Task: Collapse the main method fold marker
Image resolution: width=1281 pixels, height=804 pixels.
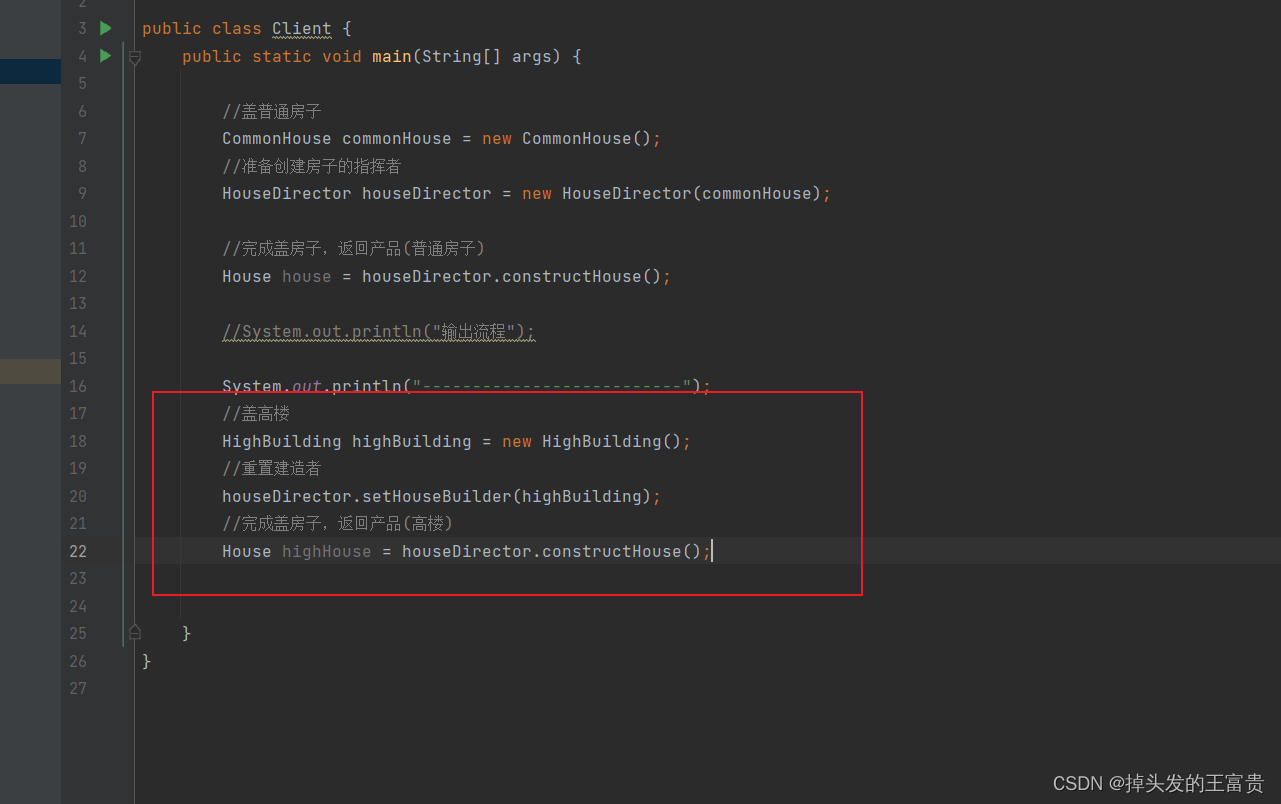Action: coord(135,58)
